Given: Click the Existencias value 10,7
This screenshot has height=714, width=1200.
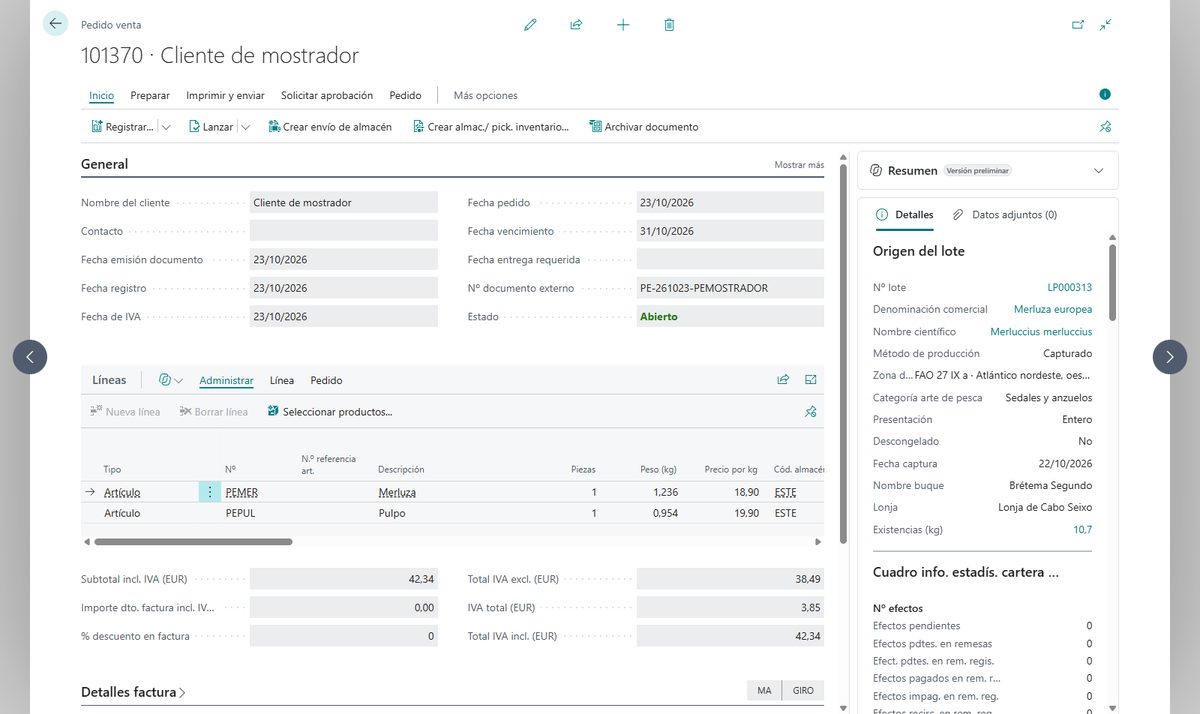Looking at the screenshot, I should click(x=1083, y=530).
